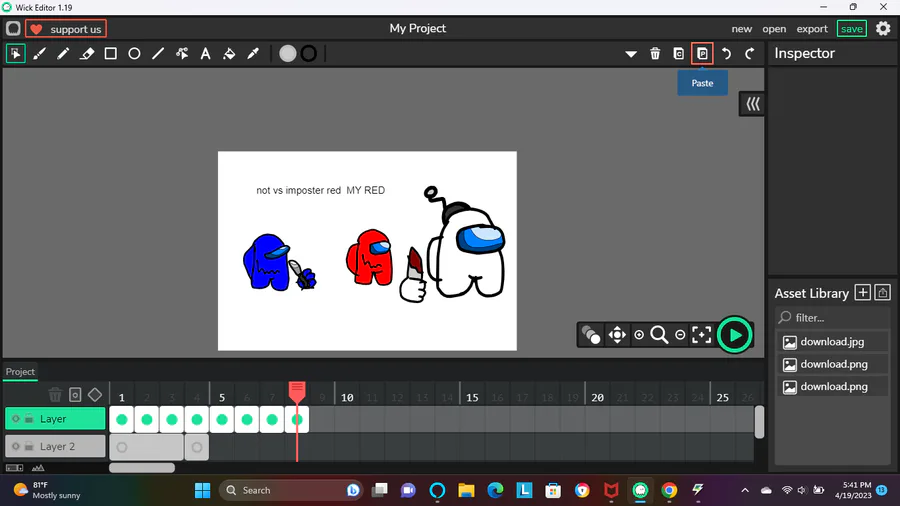The image size is (900, 506).
Task: Toggle visibility of Layer 2
Action: coord(15,446)
